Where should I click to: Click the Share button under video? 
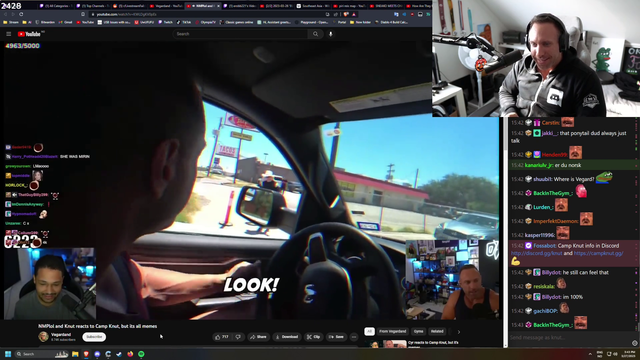point(258,337)
